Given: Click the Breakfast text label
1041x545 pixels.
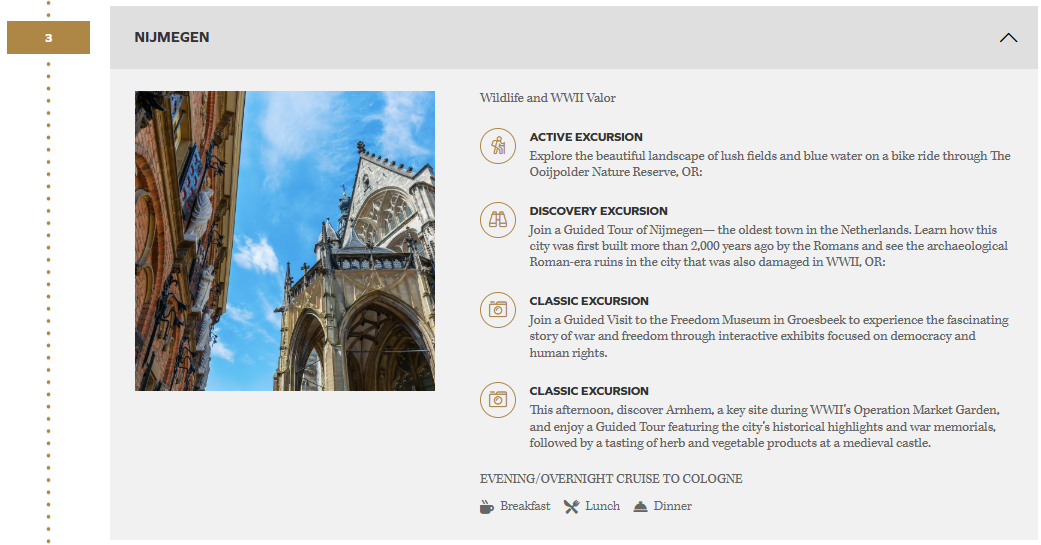Looking at the screenshot, I should coord(525,507).
